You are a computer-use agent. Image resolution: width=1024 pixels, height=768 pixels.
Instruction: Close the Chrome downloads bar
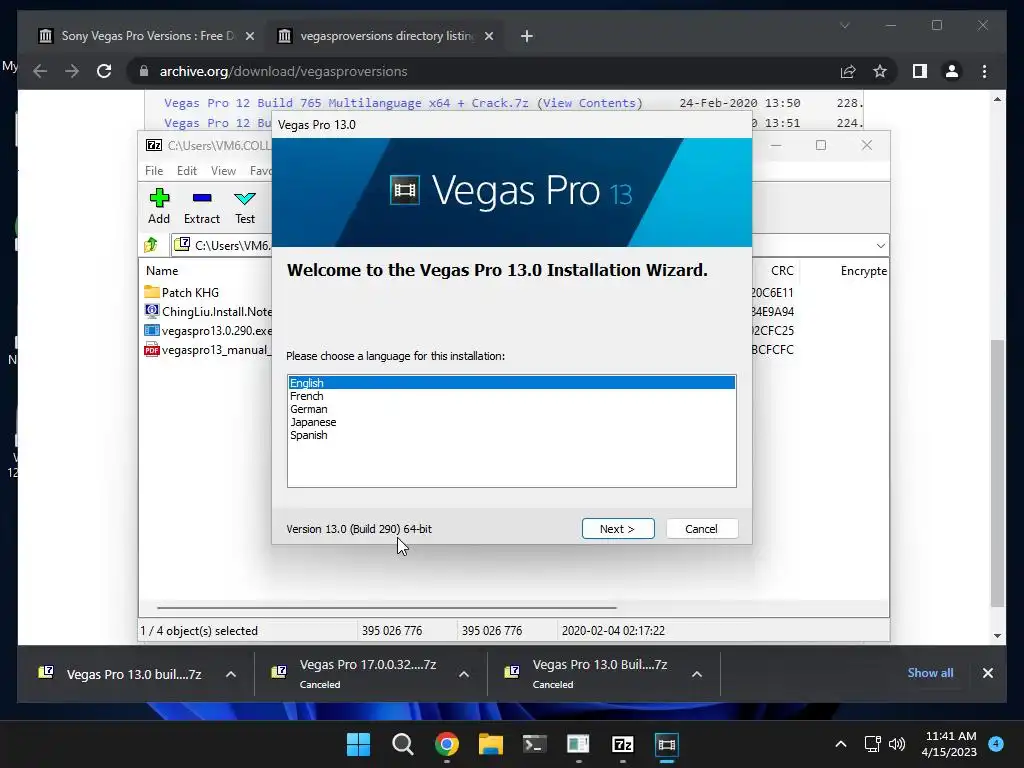point(987,673)
